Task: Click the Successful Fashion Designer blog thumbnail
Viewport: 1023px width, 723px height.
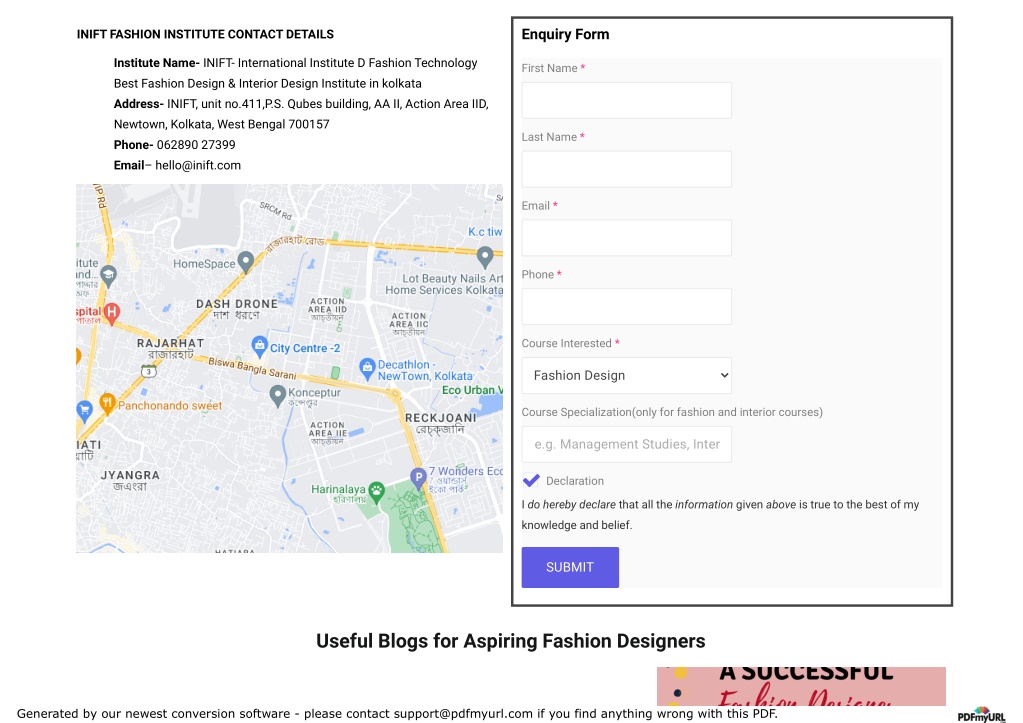Action: [801, 686]
